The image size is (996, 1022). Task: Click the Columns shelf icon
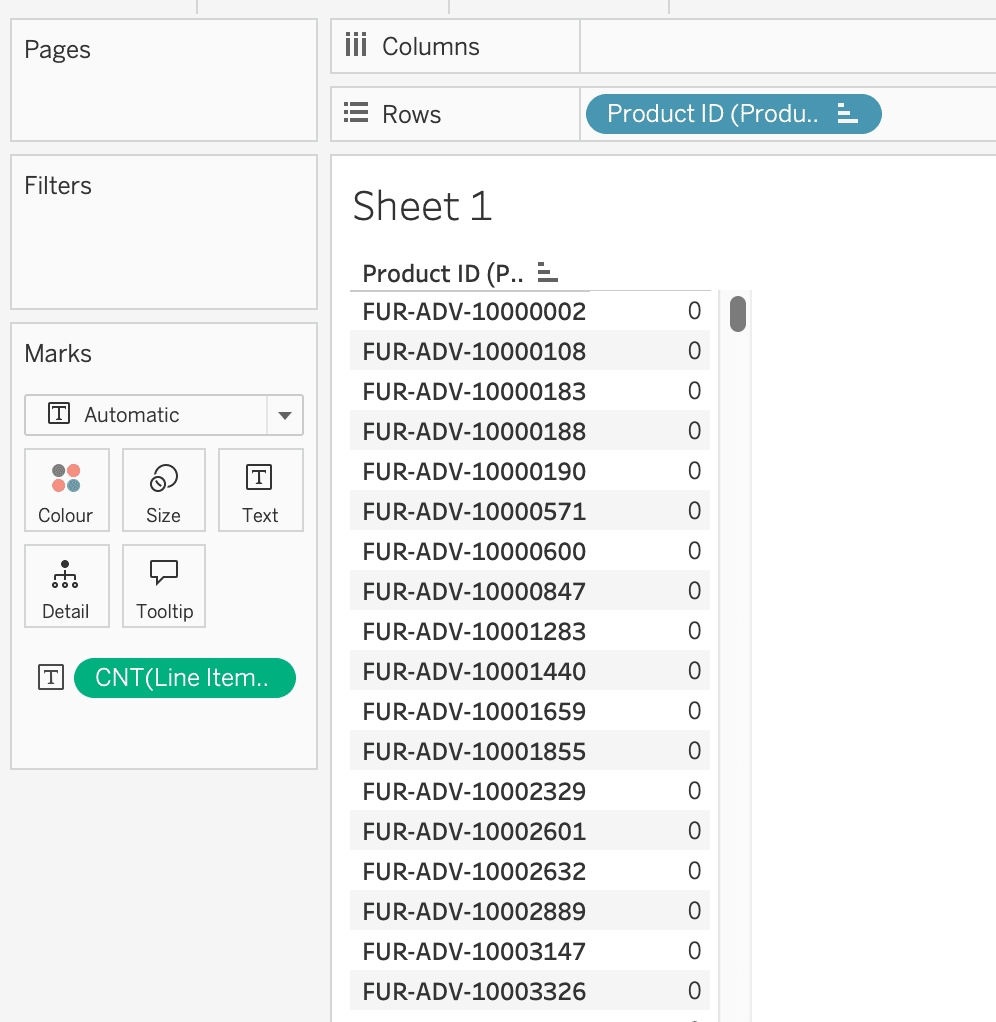pyautogui.click(x=356, y=45)
